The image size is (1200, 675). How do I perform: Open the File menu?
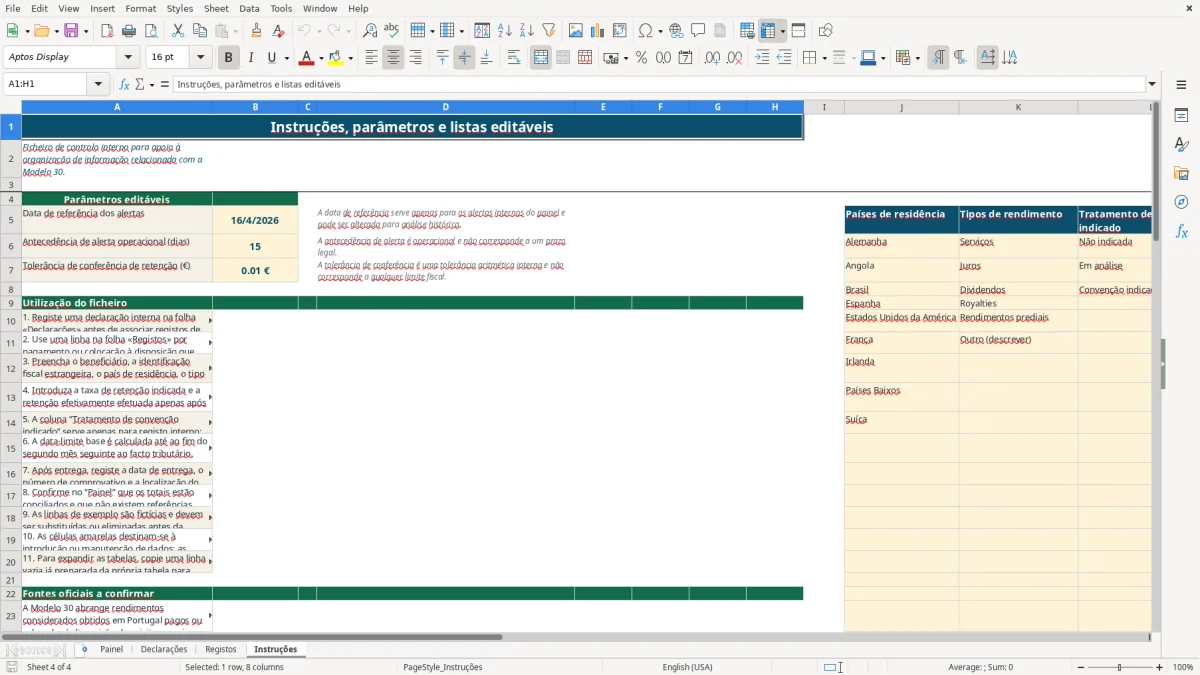12,8
